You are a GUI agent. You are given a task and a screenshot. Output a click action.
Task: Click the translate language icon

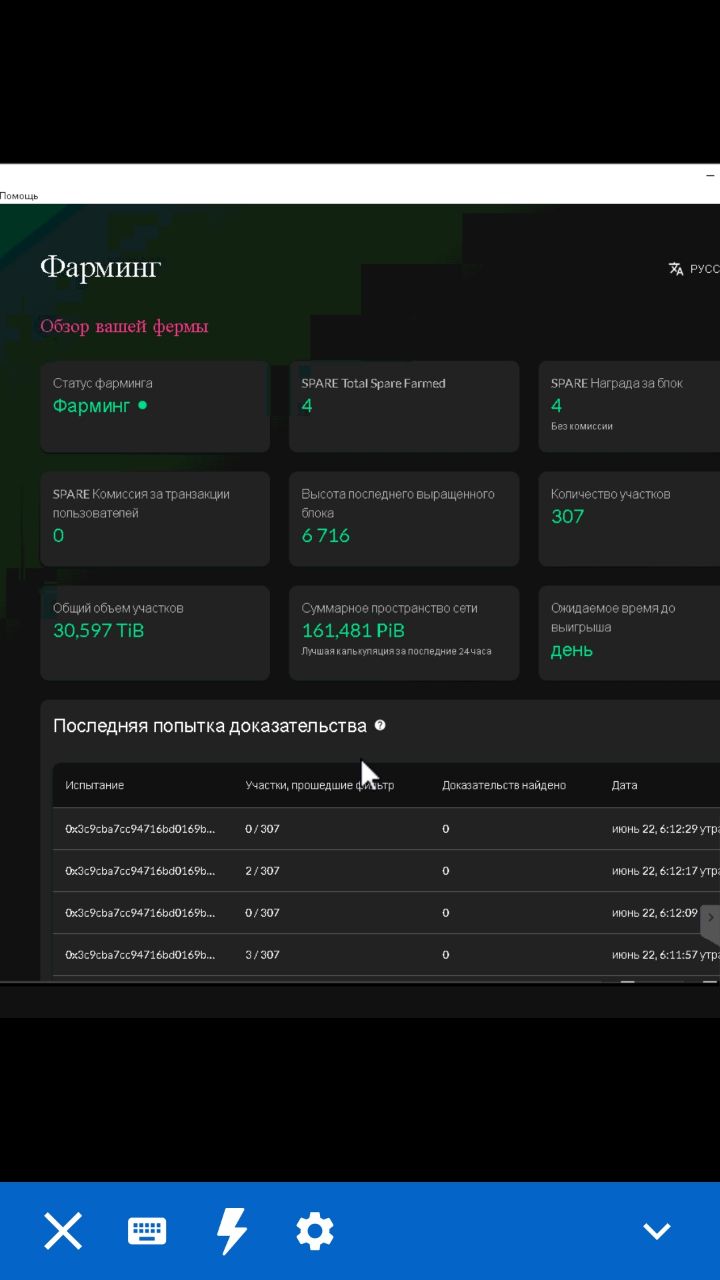[676, 269]
